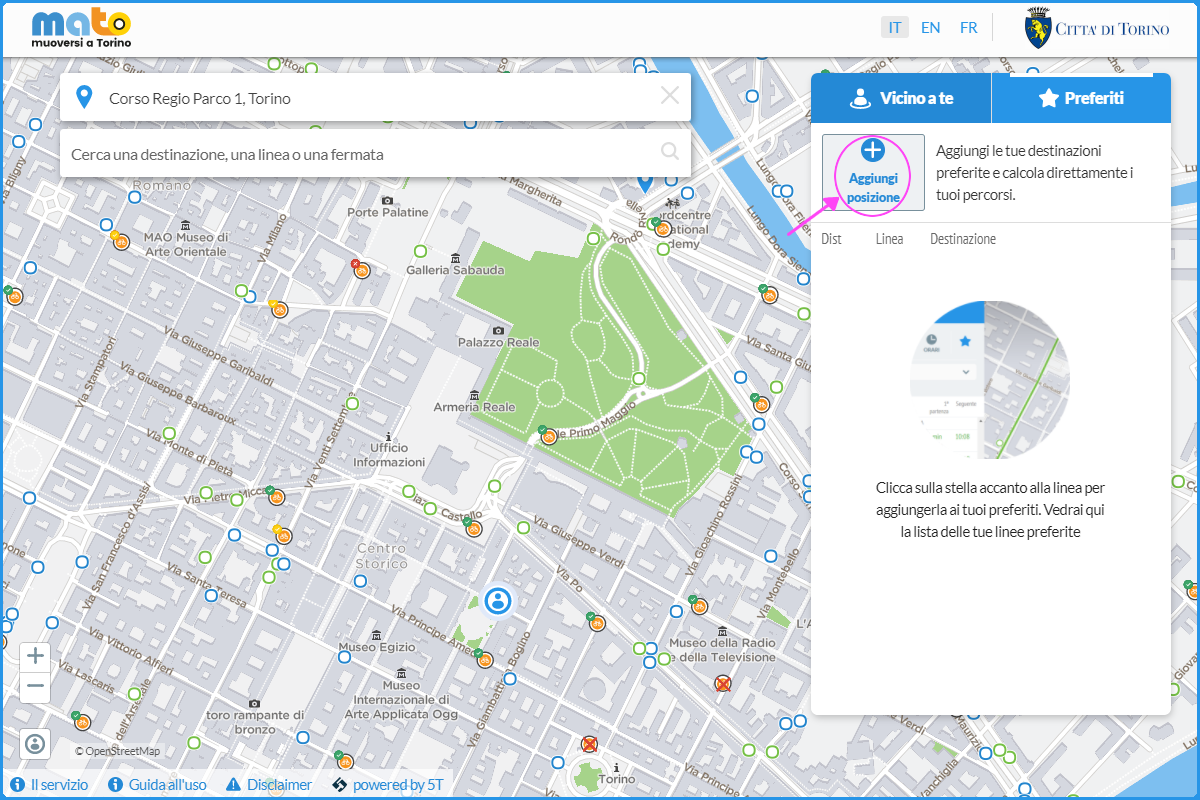Clear the Corso Regio Parco address field
This screenshot has height=800, width=1200.
tap(669, 96)
